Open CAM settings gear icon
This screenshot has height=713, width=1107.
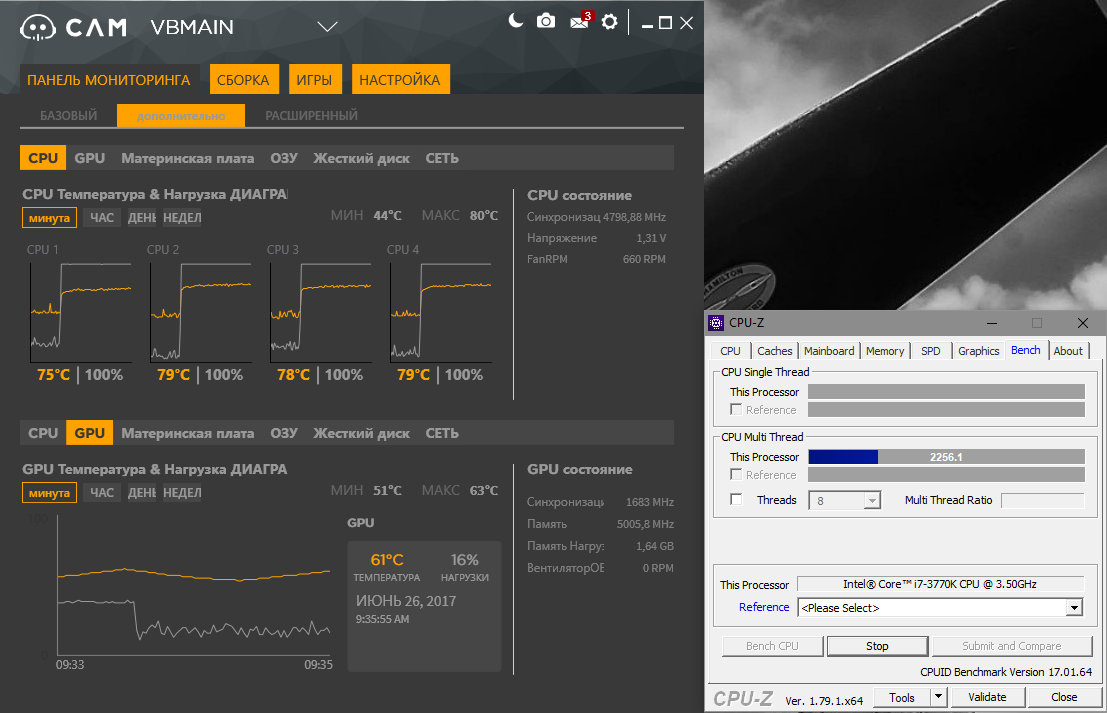click(x=609, y=22)
